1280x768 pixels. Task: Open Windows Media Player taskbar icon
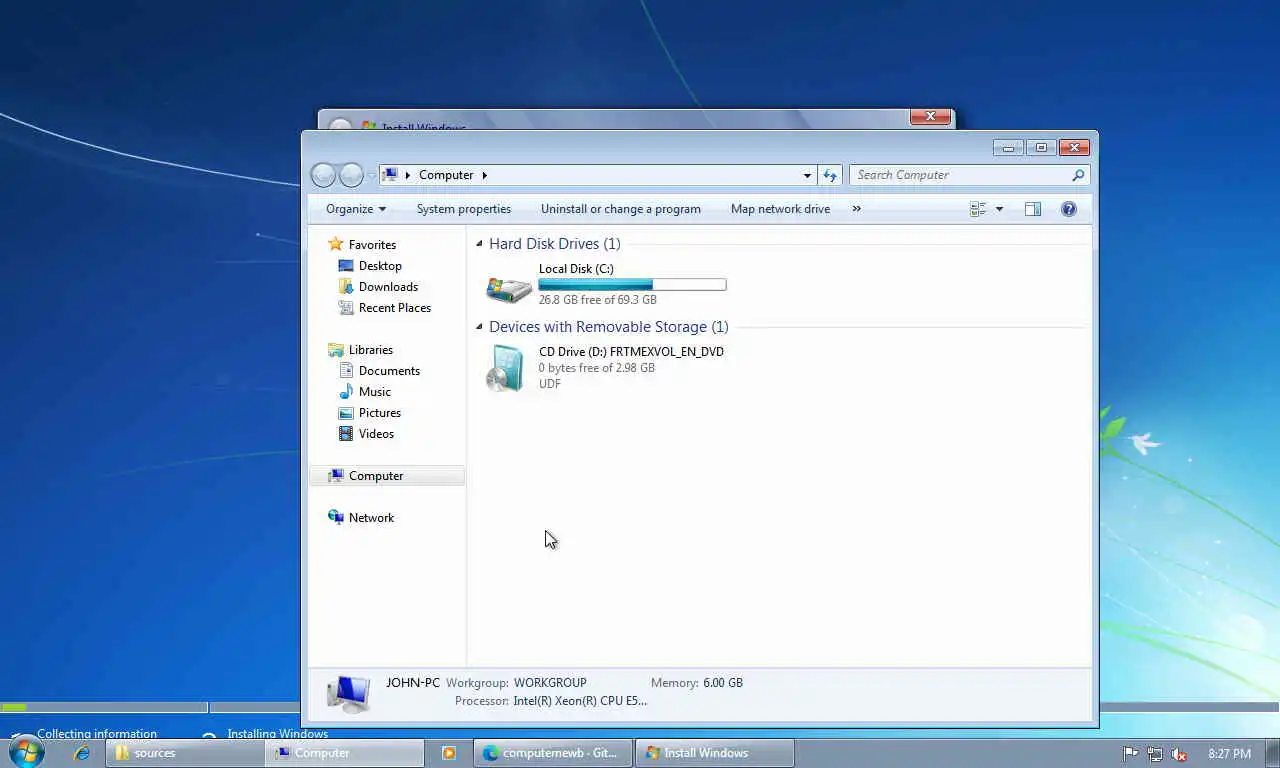[x=449, y=753]
